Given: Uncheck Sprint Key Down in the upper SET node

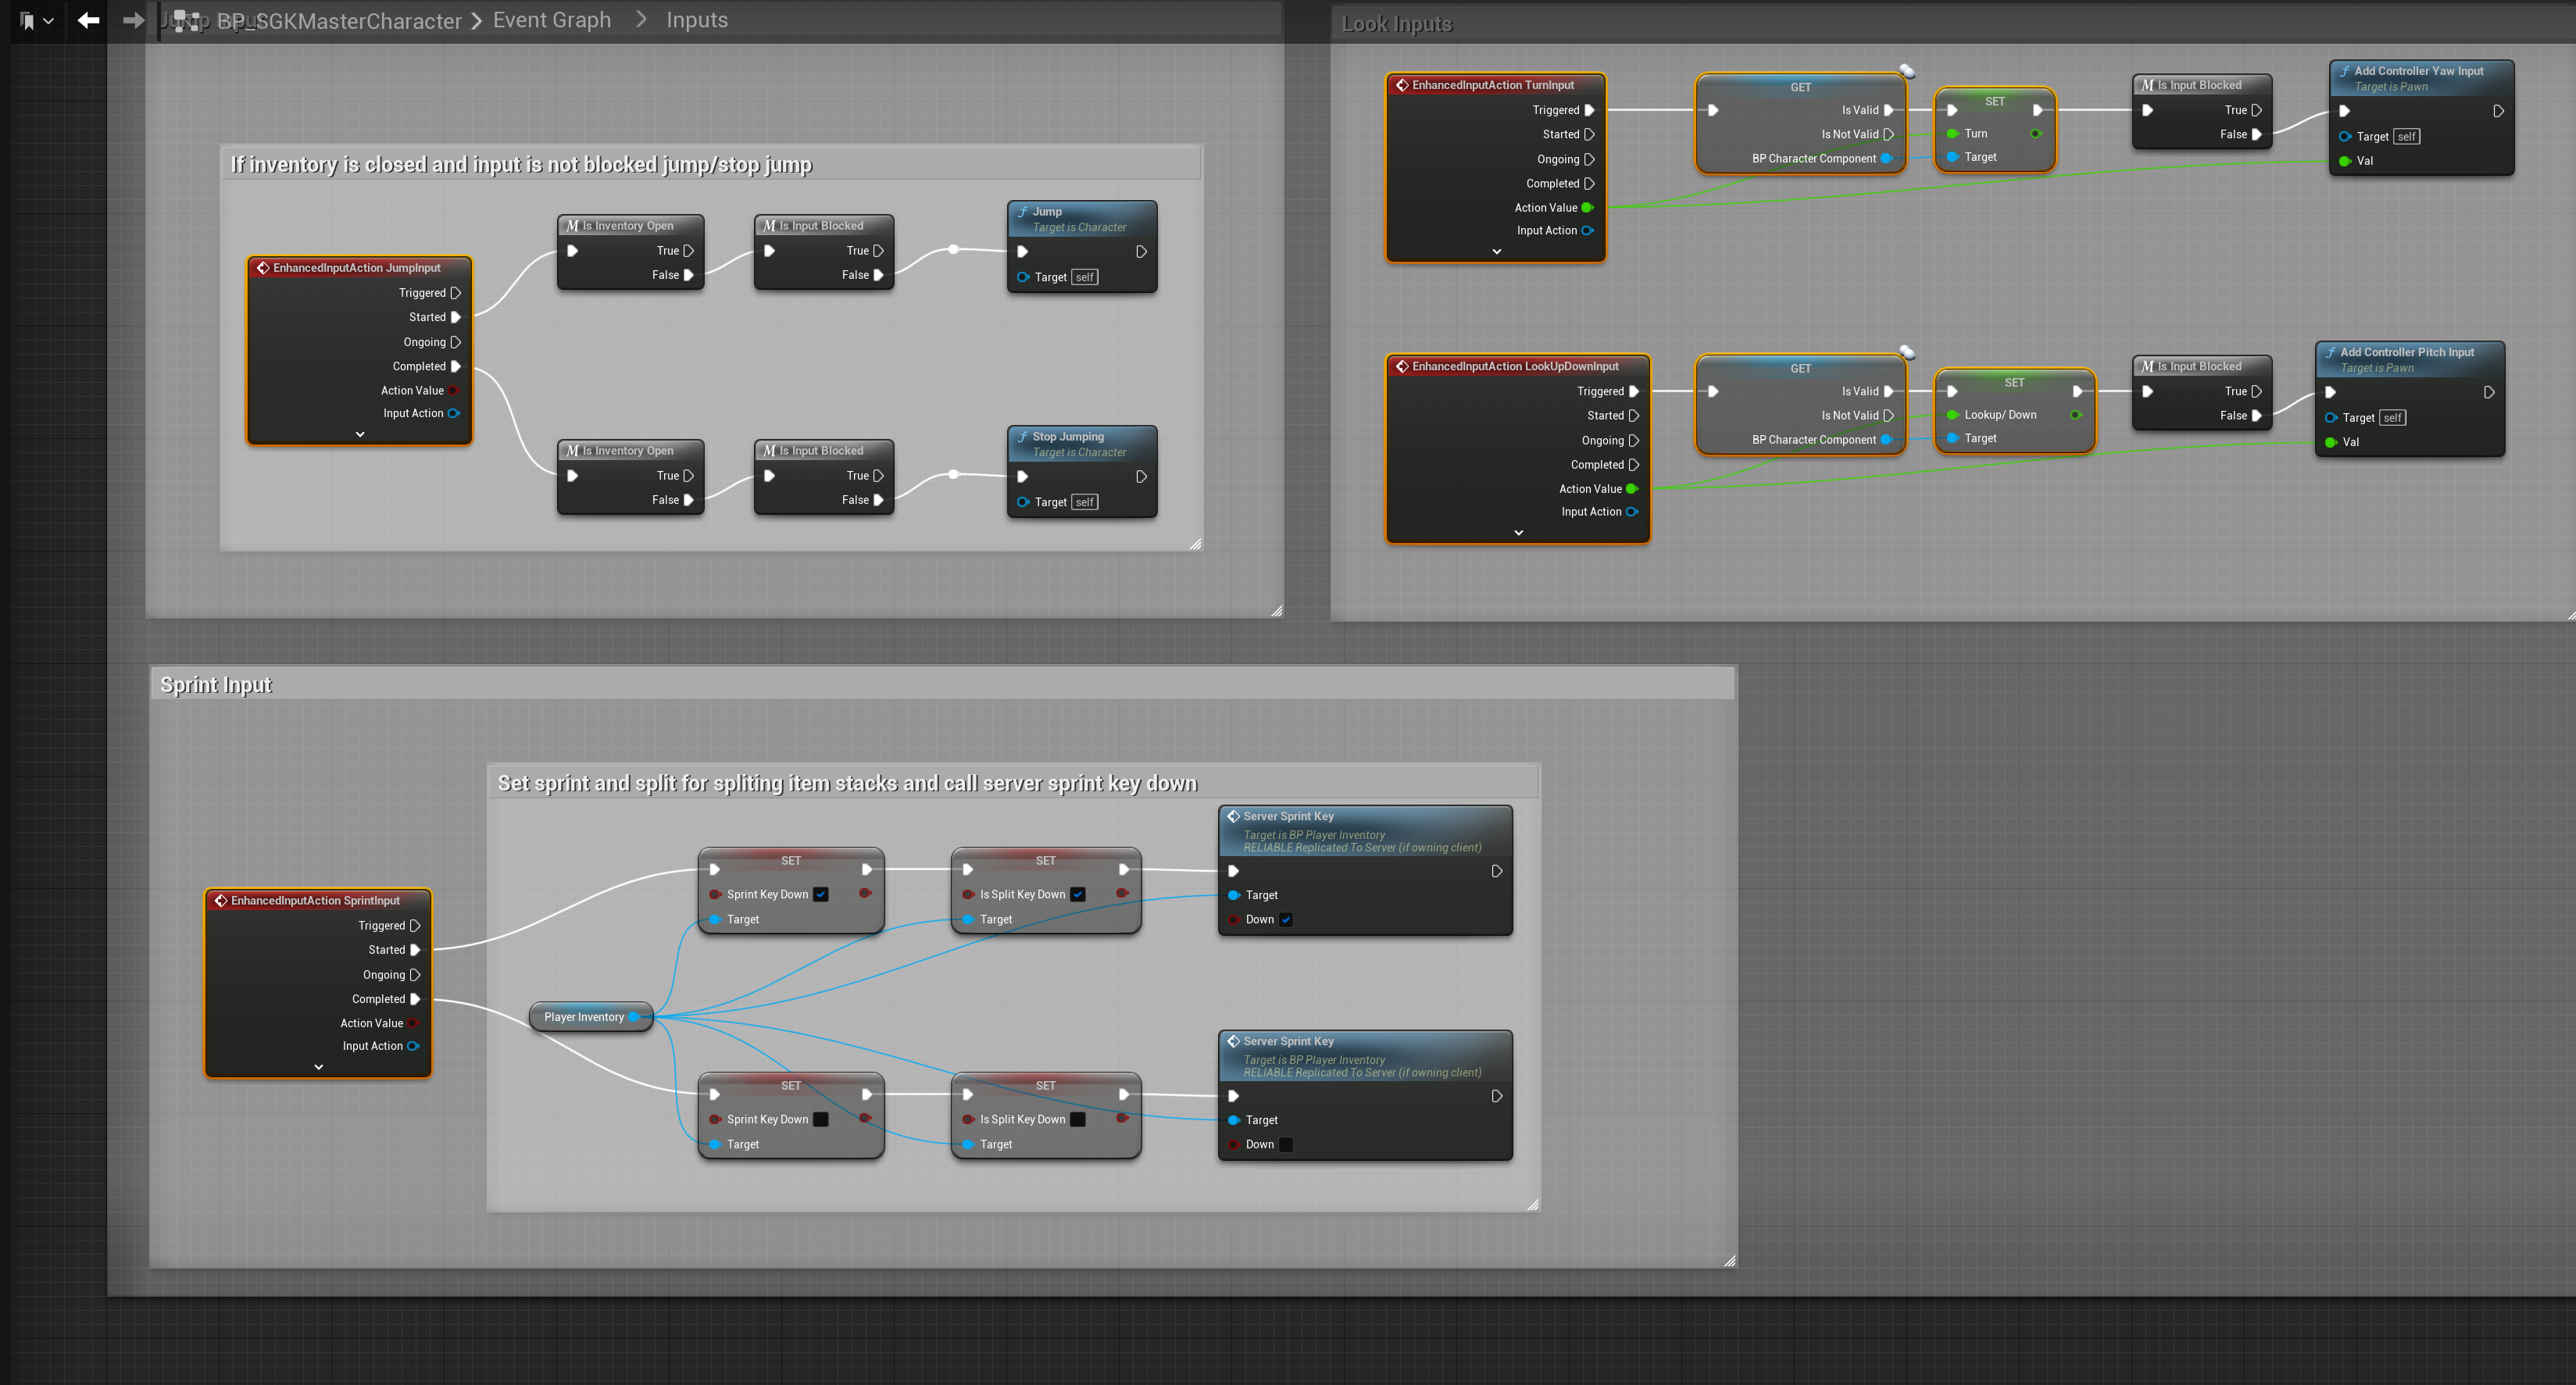Looking at the screenshot, I should click(820, 894).
